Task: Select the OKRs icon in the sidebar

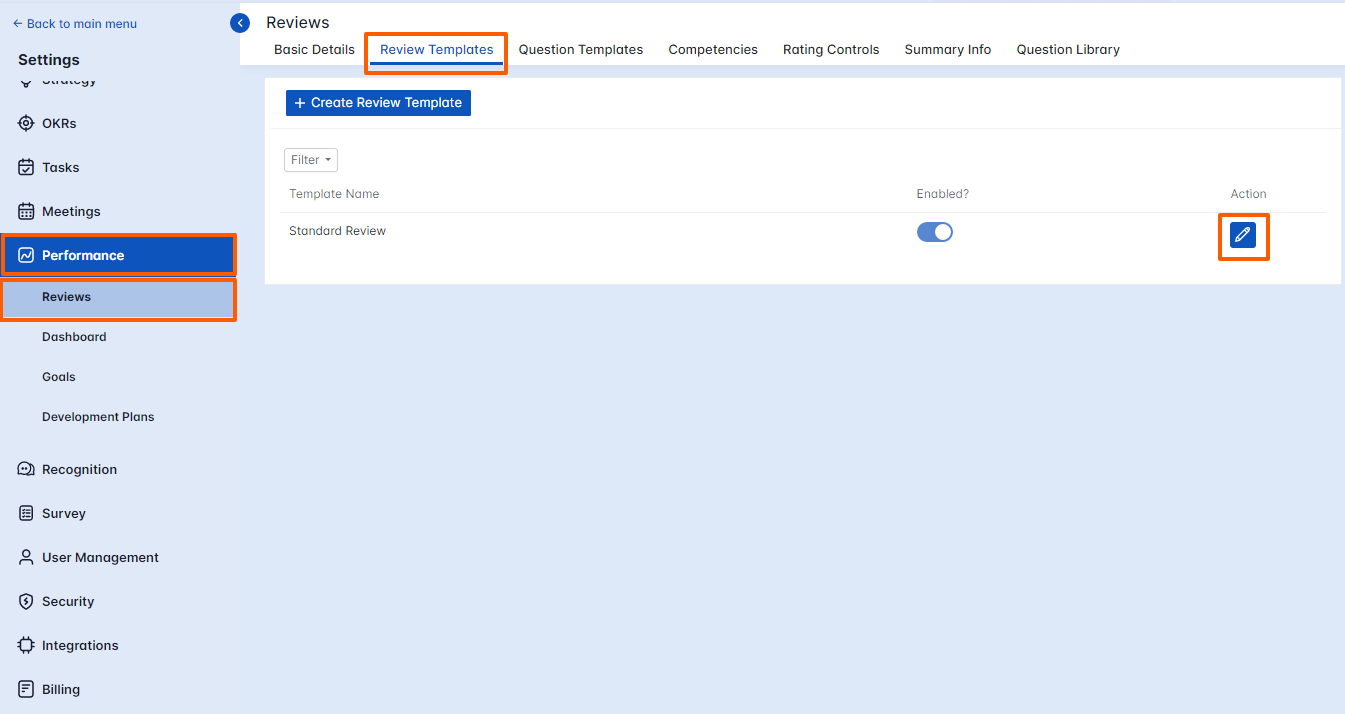Action: point(26,122)
